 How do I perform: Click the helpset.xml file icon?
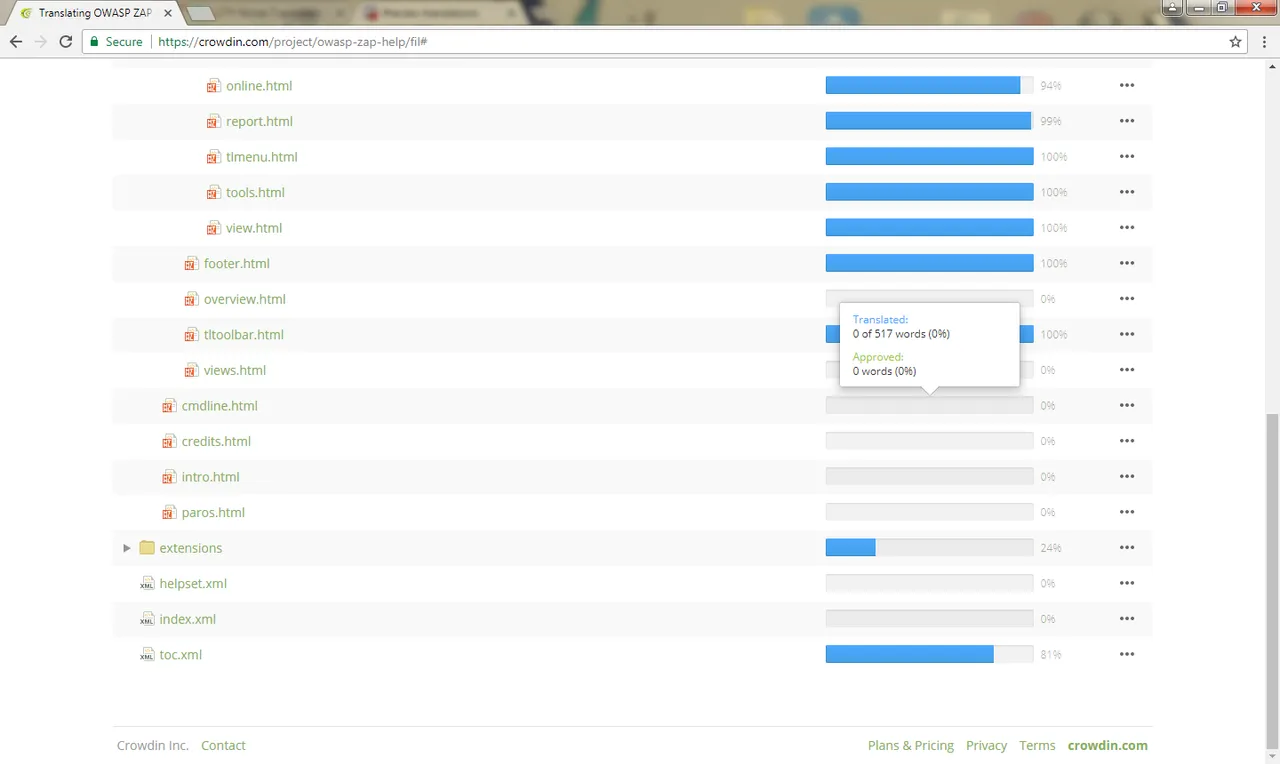[147, 584]
